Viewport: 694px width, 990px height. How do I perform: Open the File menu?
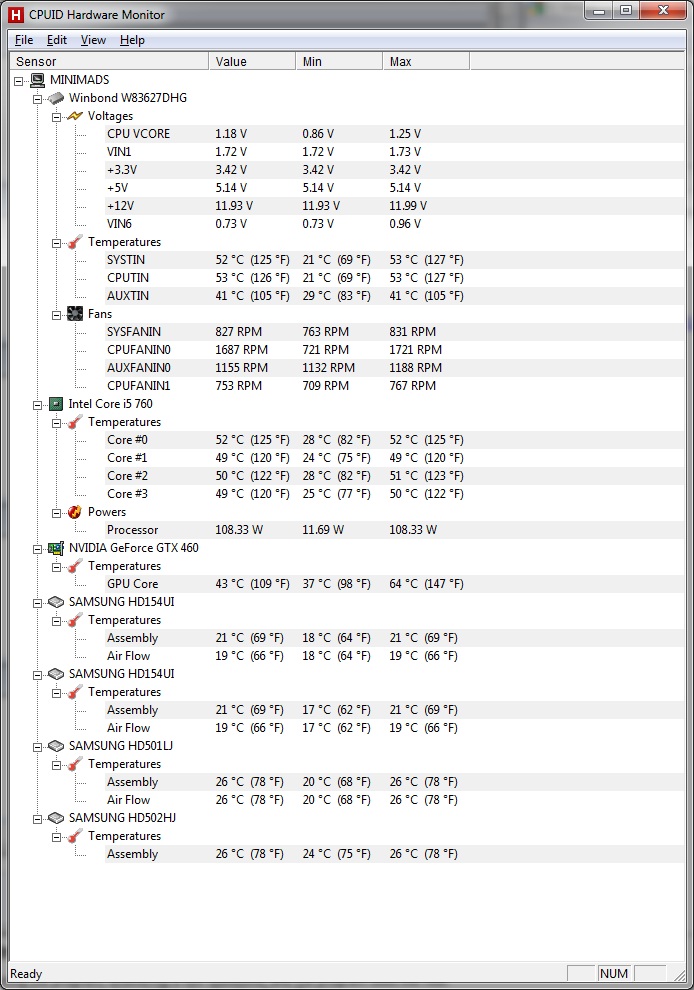tap(24, 40)
